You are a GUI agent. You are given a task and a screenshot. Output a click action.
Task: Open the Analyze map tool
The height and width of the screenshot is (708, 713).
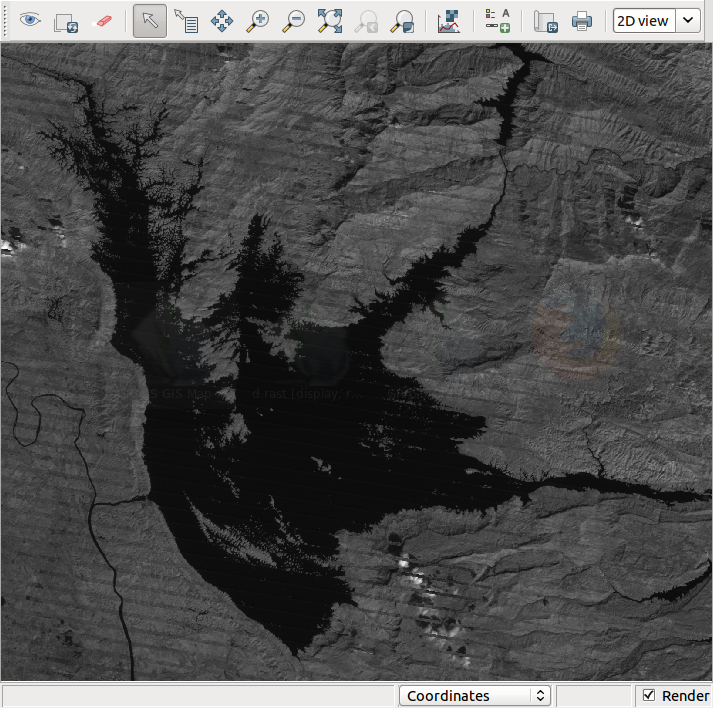[449, 21]
